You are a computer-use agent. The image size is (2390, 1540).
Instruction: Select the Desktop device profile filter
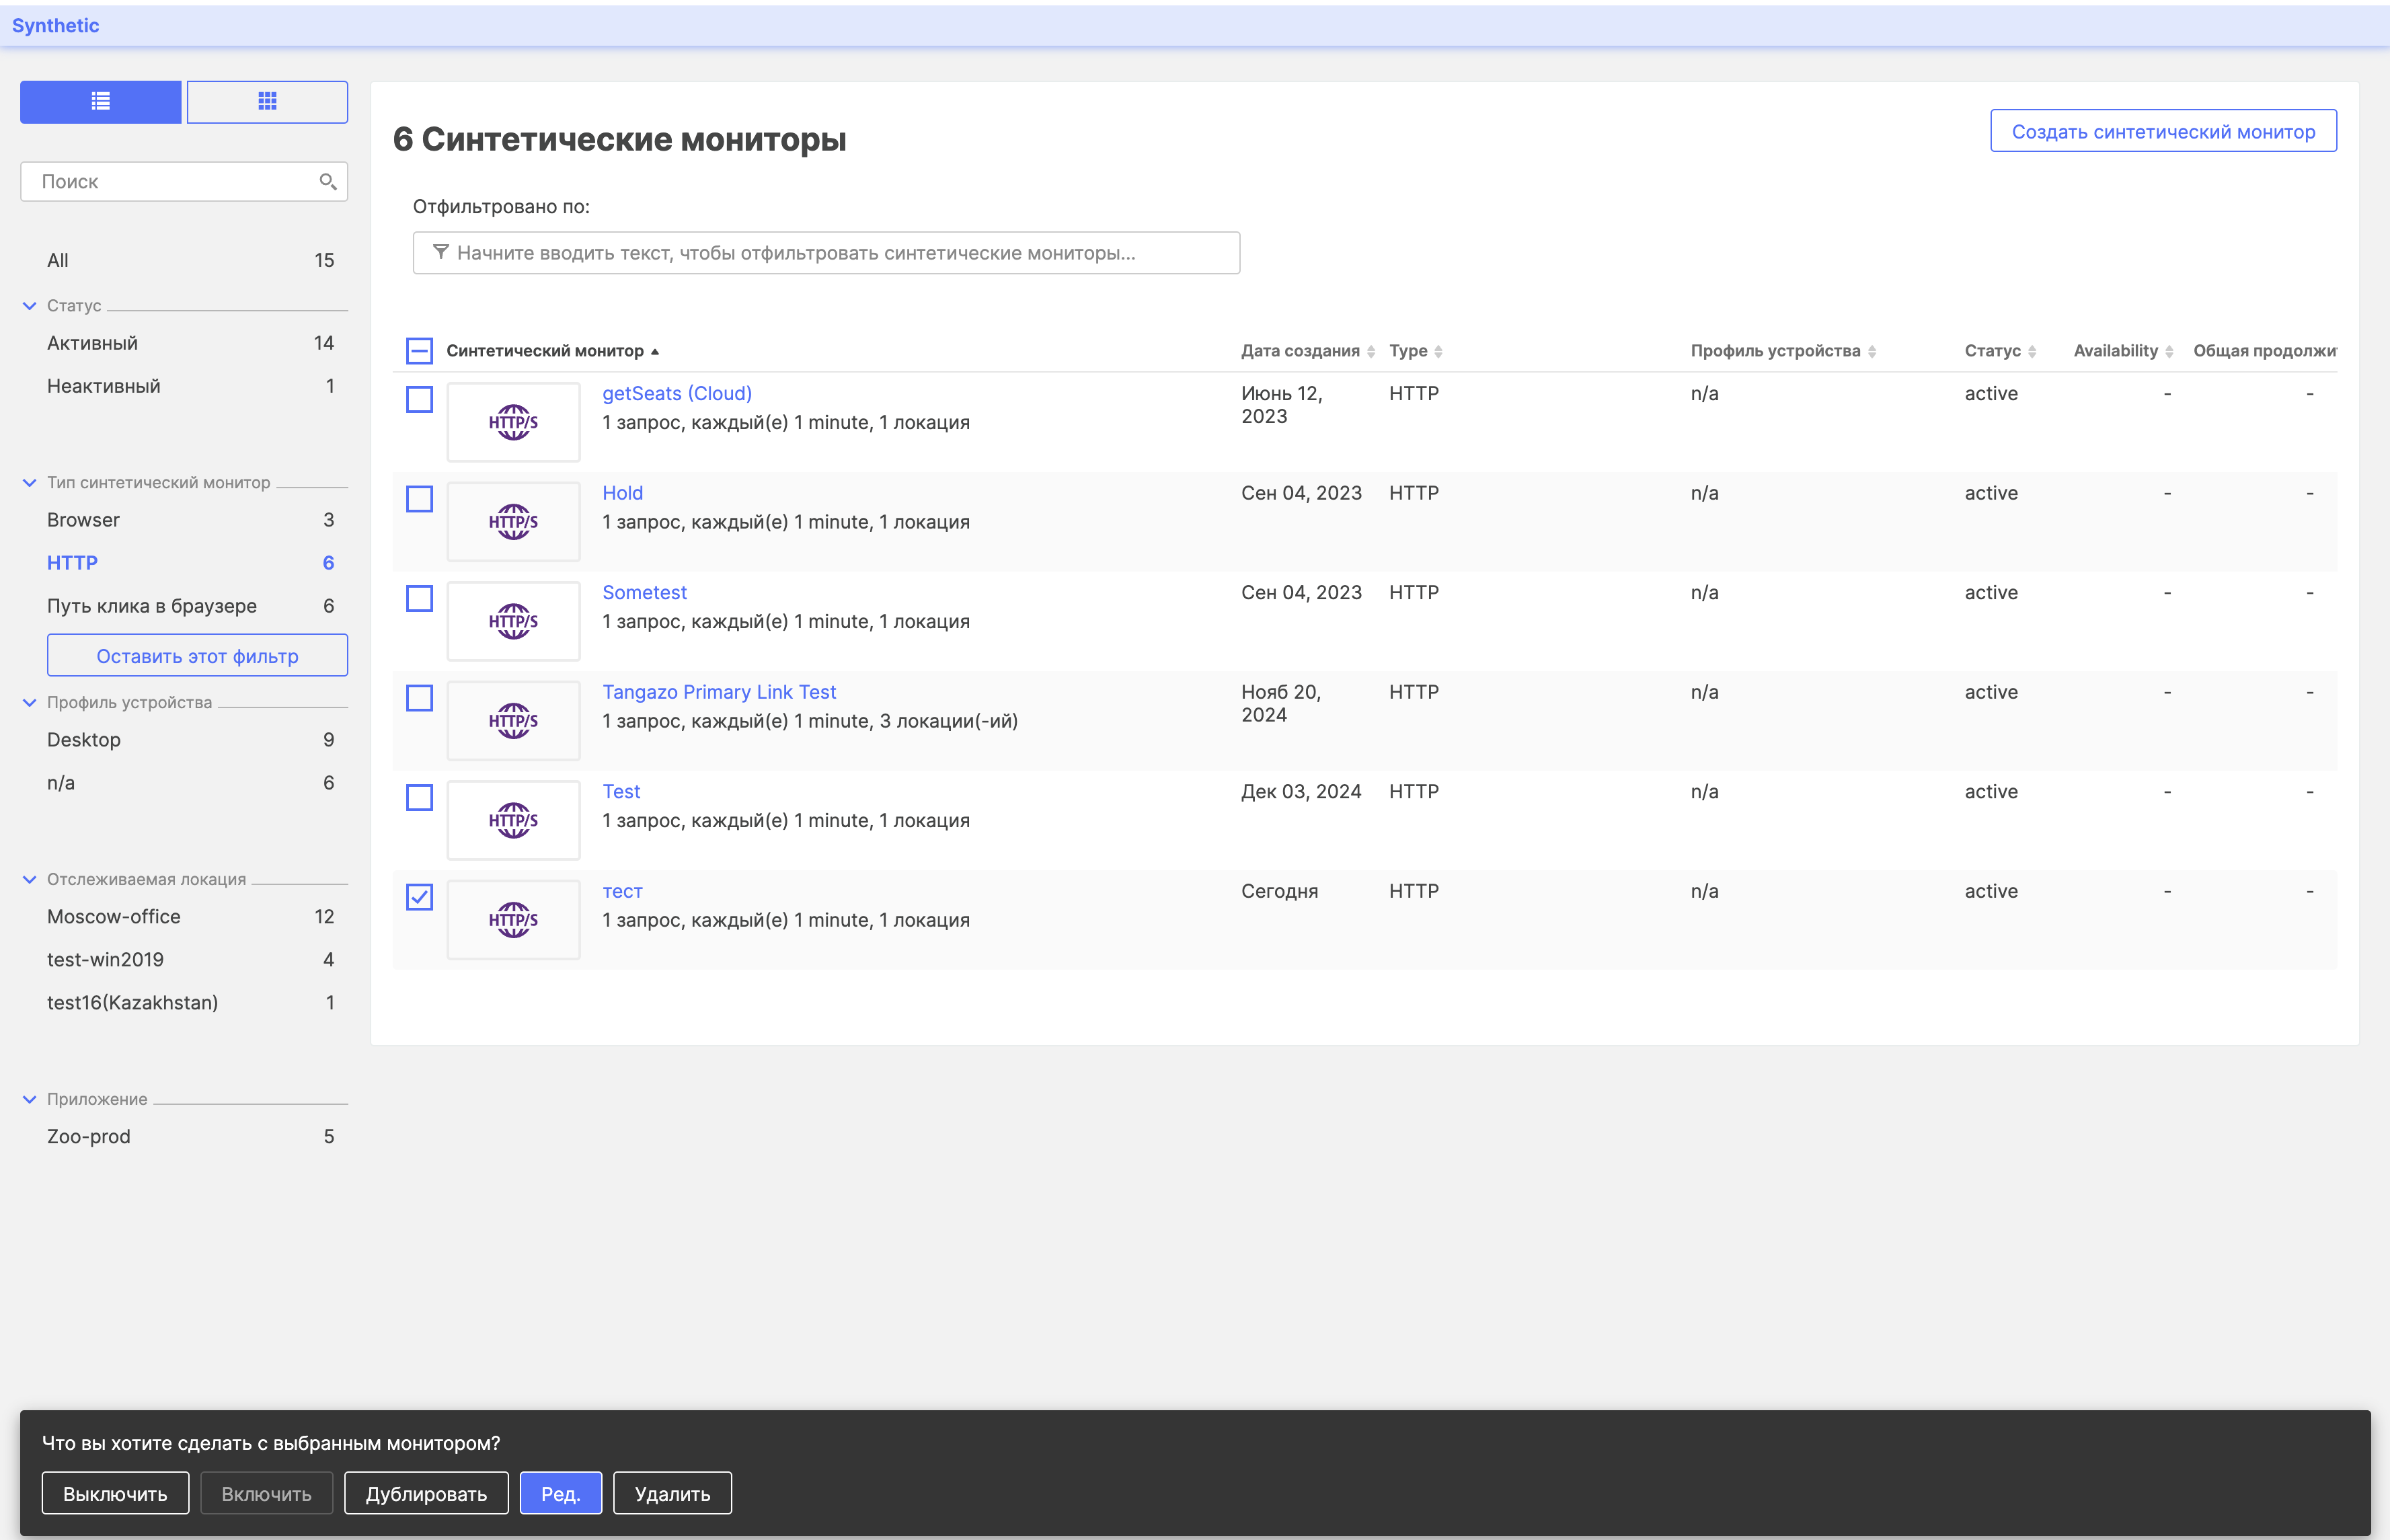pyautogui.click(x=84, y=740)
